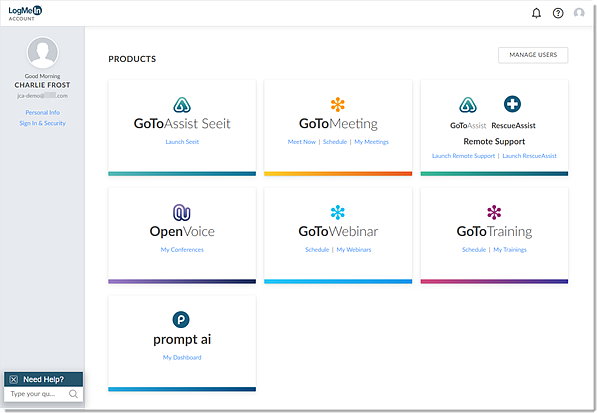Click the GoToTraining product title
This screenshot has width=597, height=413.
tap(494, 231)
